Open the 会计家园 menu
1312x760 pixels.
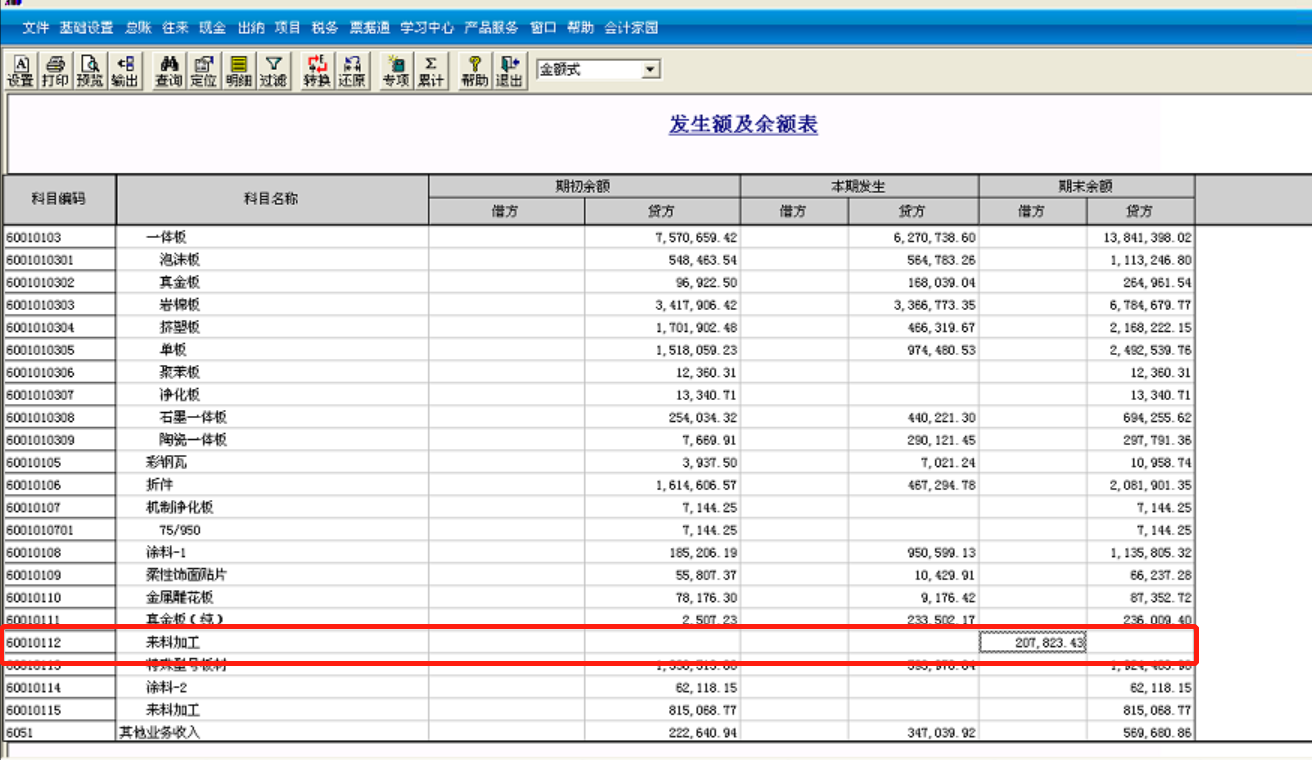click(631, 28)
